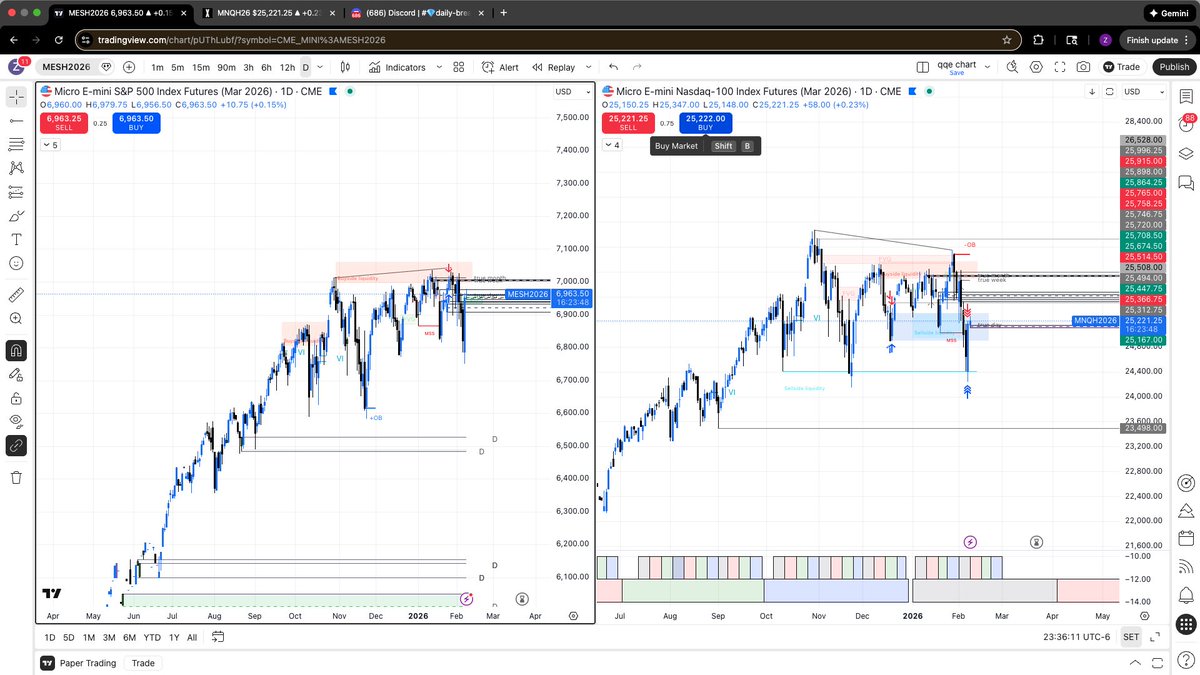The image size is (1200, 675).
Task: Create an Alert
Action: tap(500, 67)
